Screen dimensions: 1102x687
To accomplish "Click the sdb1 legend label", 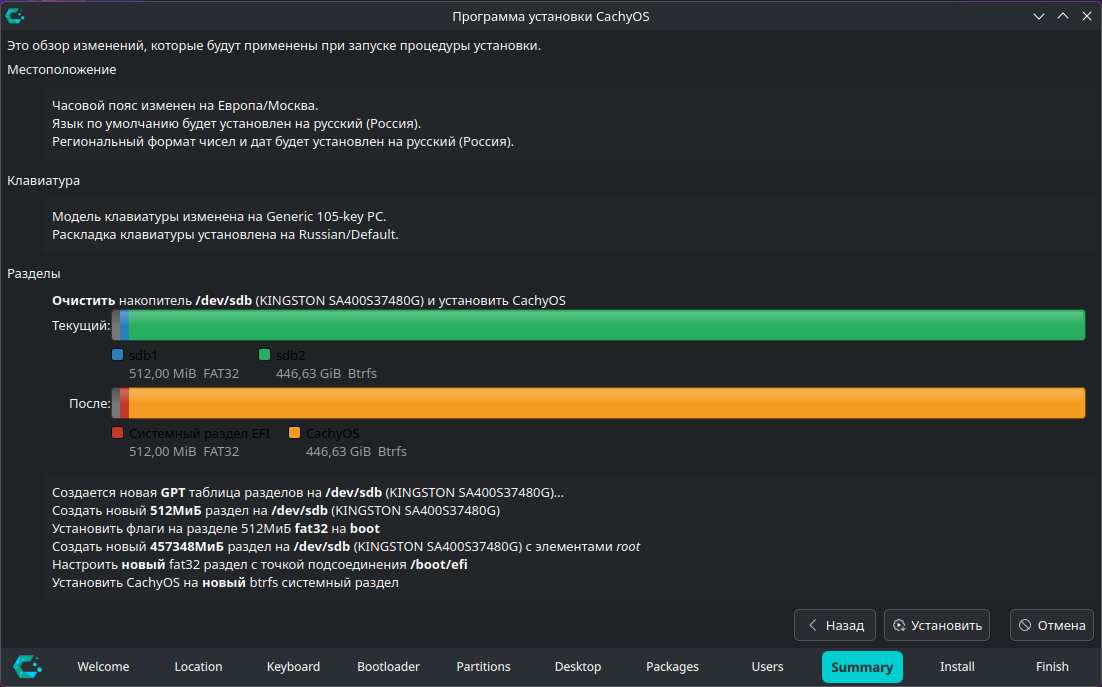I will pos(143,355).
